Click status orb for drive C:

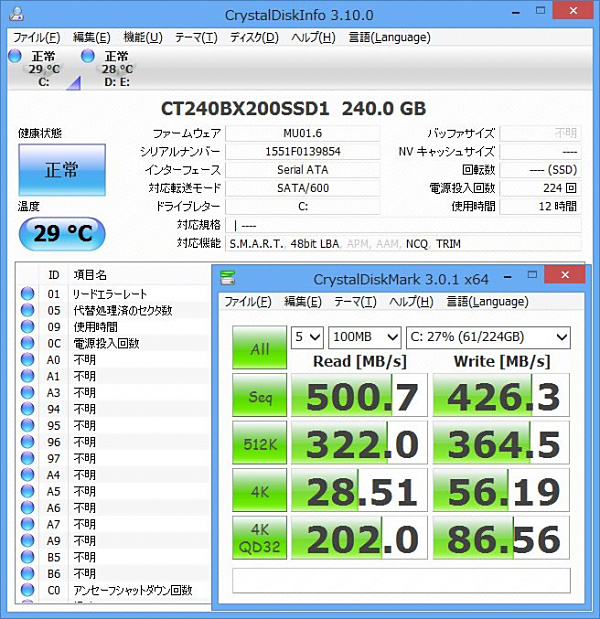pyautogui.click(x=15, y=56)
